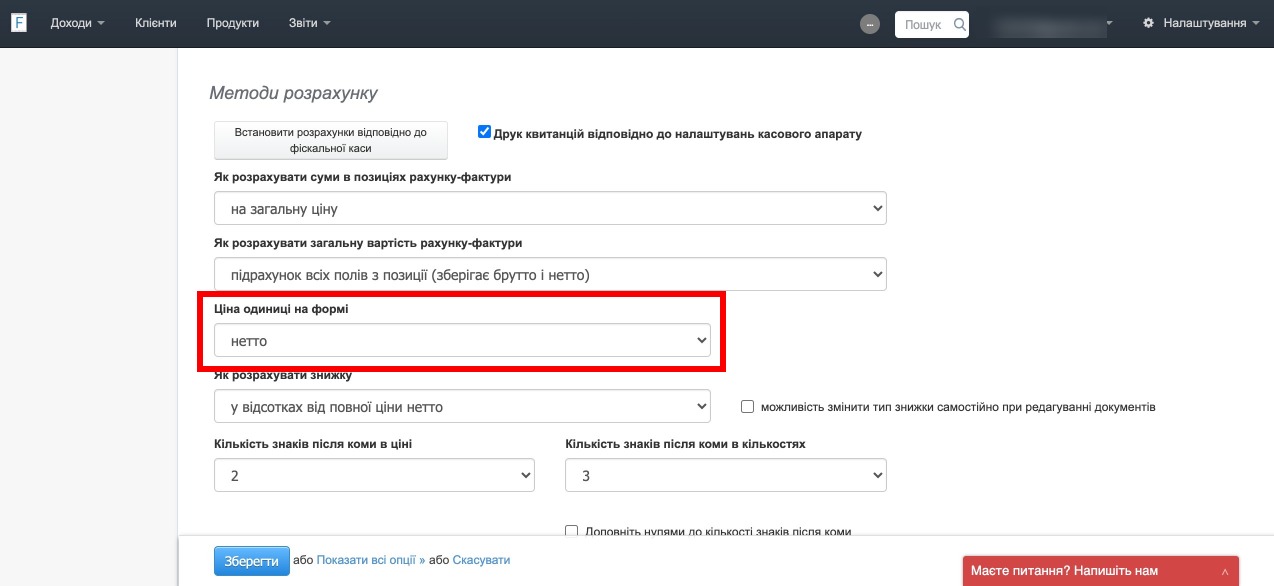Open the unit price on form dropdown
This screenshot has width=1274, height=586.
pyautogui.click(x=462, y=341)
